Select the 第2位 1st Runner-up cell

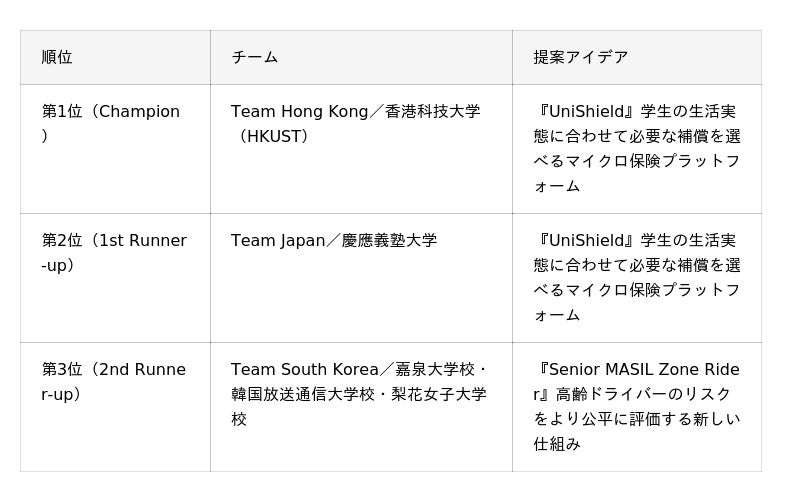click(x=115, y=278)
